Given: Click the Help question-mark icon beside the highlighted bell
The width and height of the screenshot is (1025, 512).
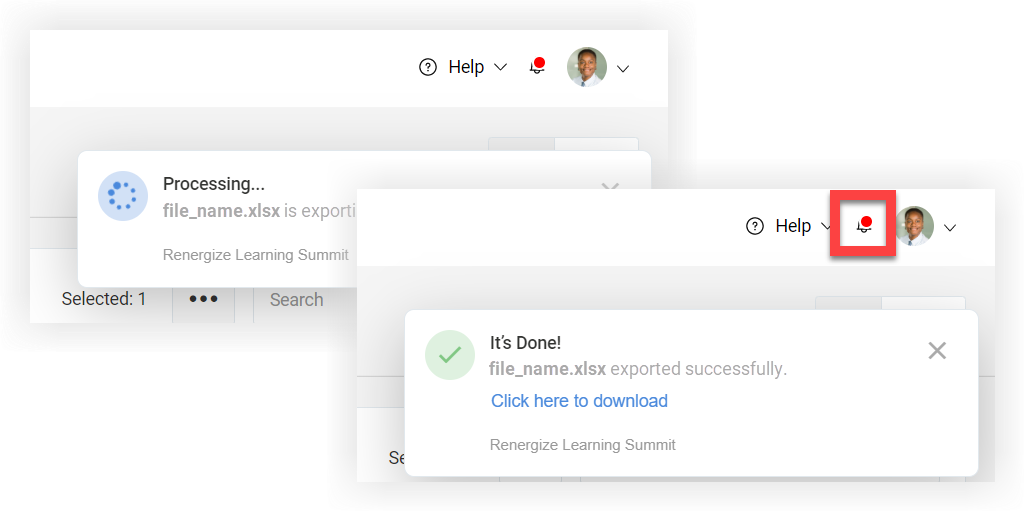Looking at the screenshot, I should pos(755,226).
